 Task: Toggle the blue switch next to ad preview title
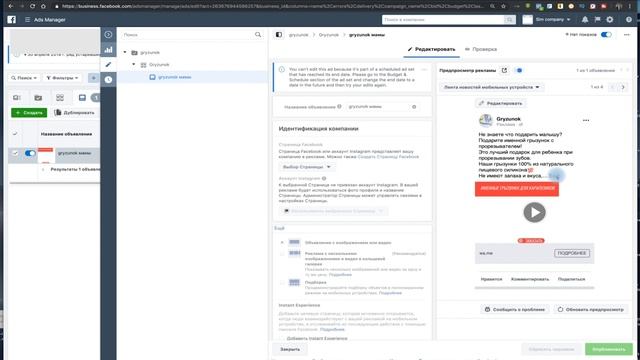(x=519, y=70)
